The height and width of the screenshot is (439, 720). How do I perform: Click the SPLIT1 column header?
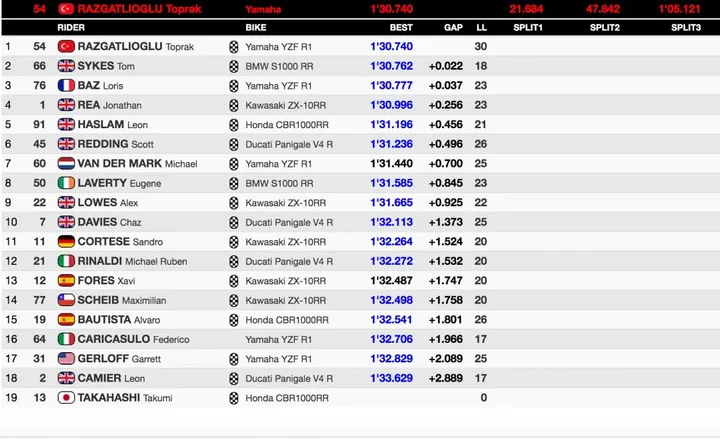tap(528, 28)
